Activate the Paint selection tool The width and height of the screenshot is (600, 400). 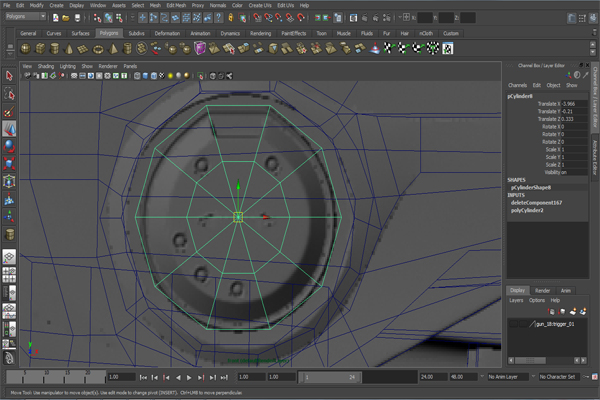click(9, 111)
